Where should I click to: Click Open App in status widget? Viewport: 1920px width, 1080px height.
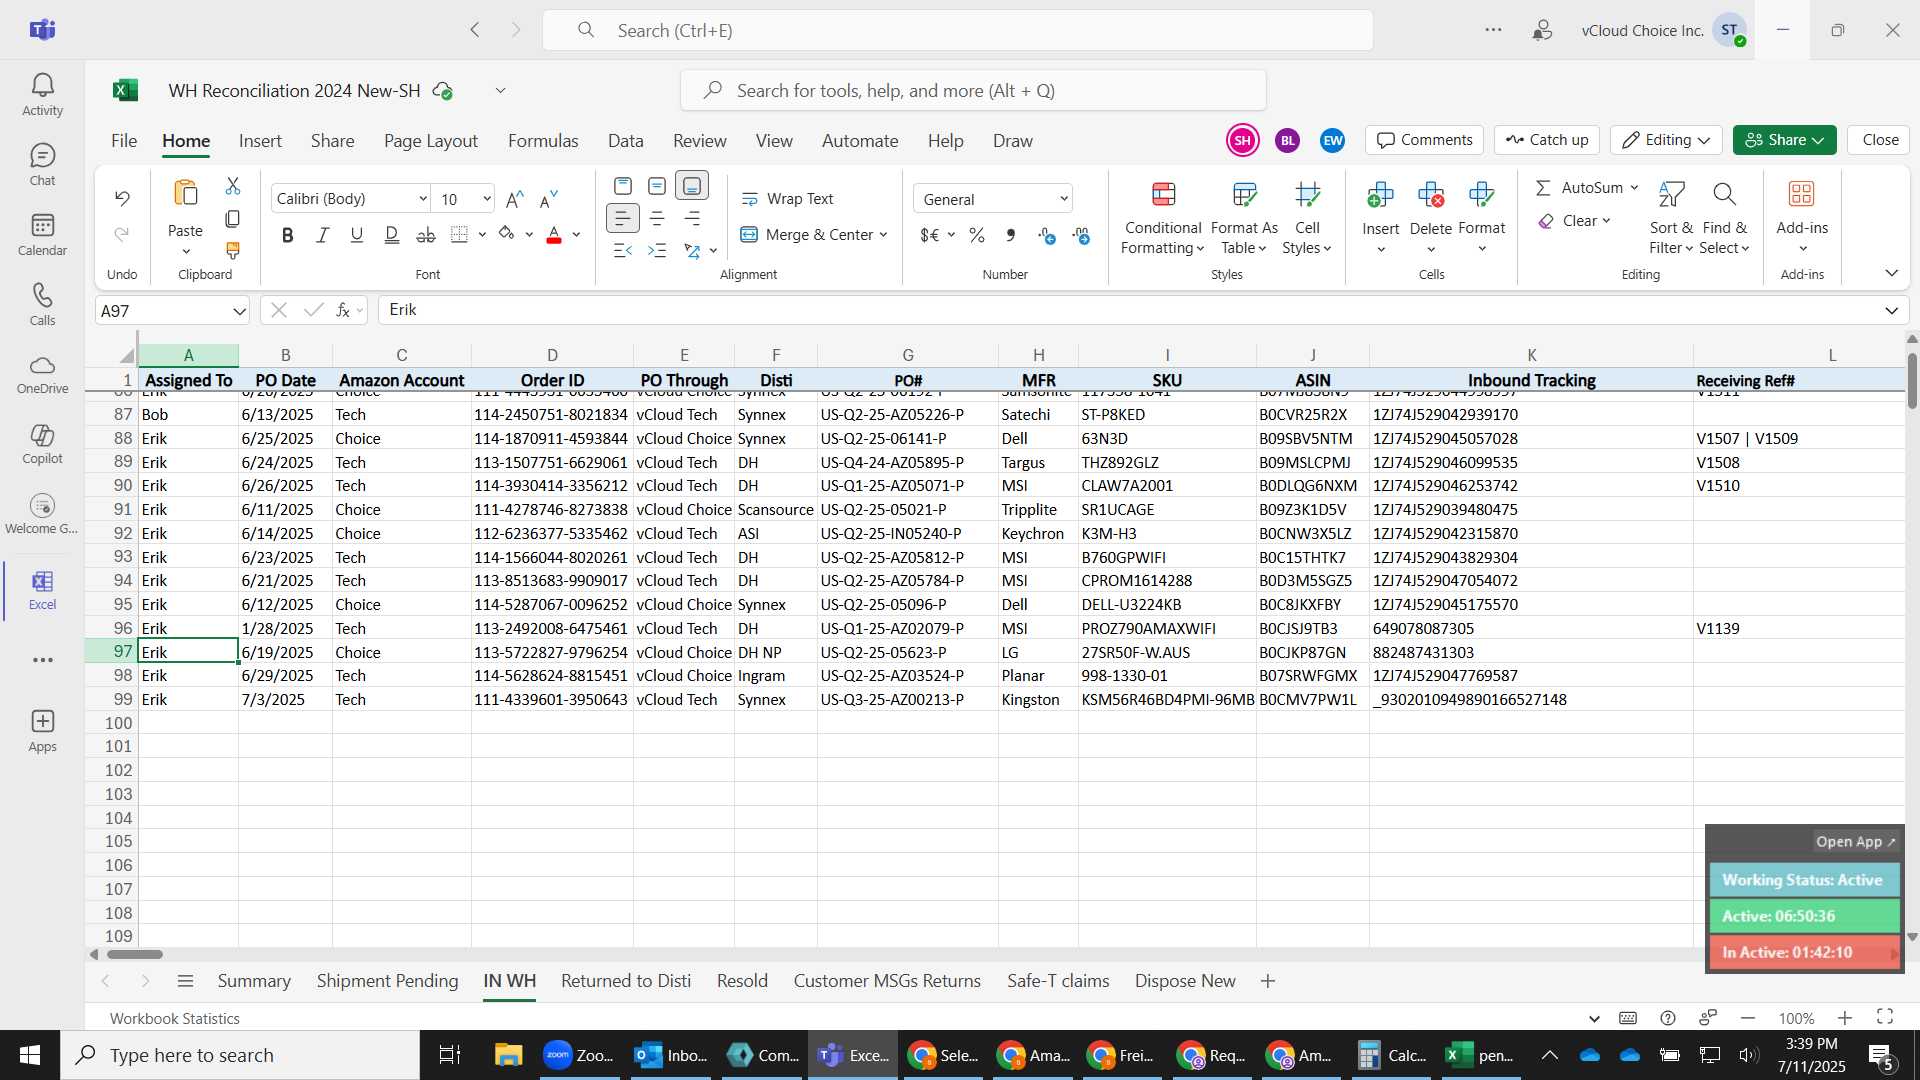1855,842
